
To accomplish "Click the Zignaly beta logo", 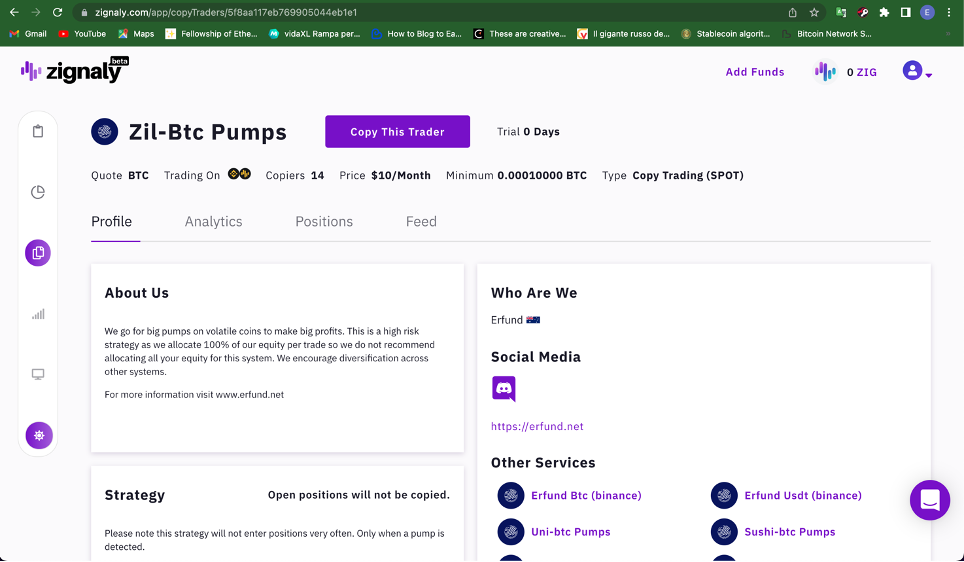I will coord(74,70).
